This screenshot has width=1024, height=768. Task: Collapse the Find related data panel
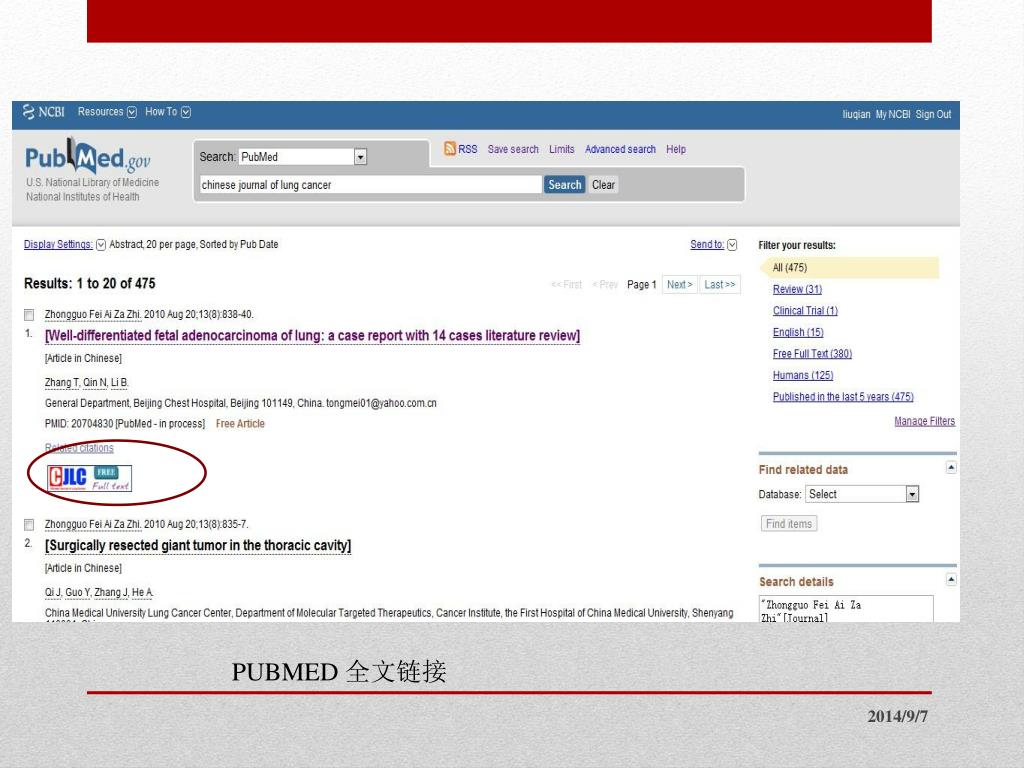pyautogui.click(x=951, y=468)
